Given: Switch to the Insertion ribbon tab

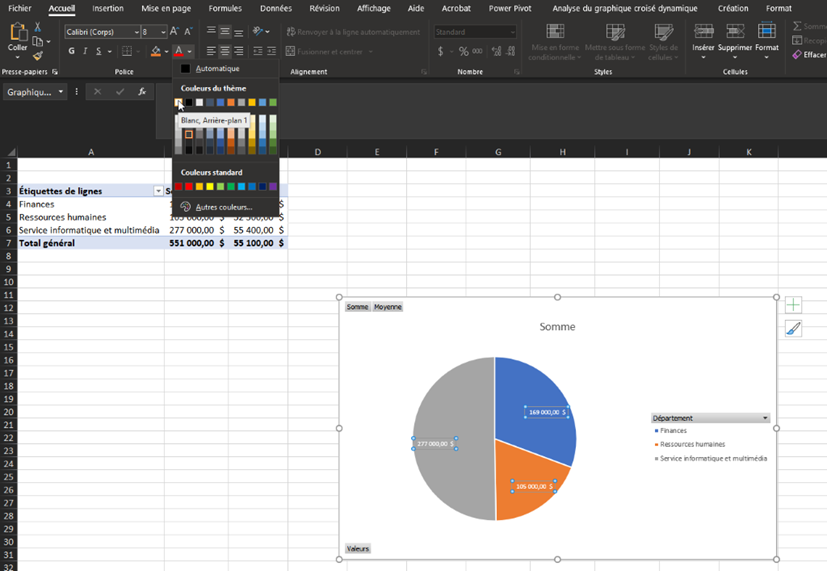Looking at the screenshot, I should [108, 8].
